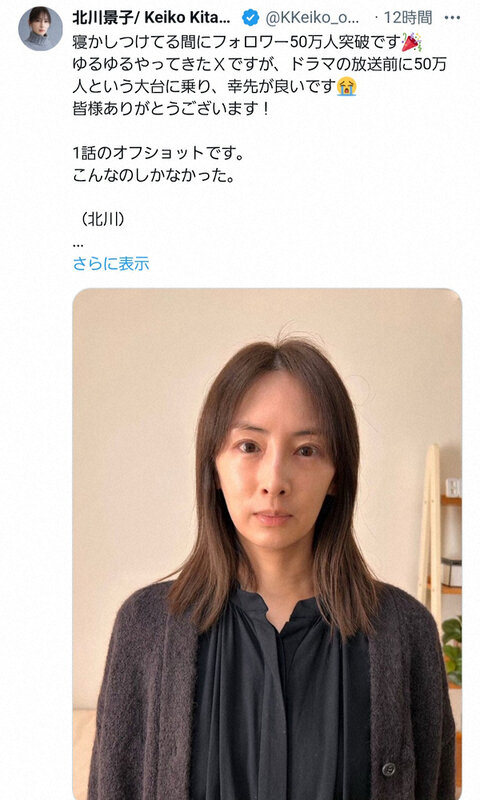Click the crying face emoji

(x=347, y=86)
